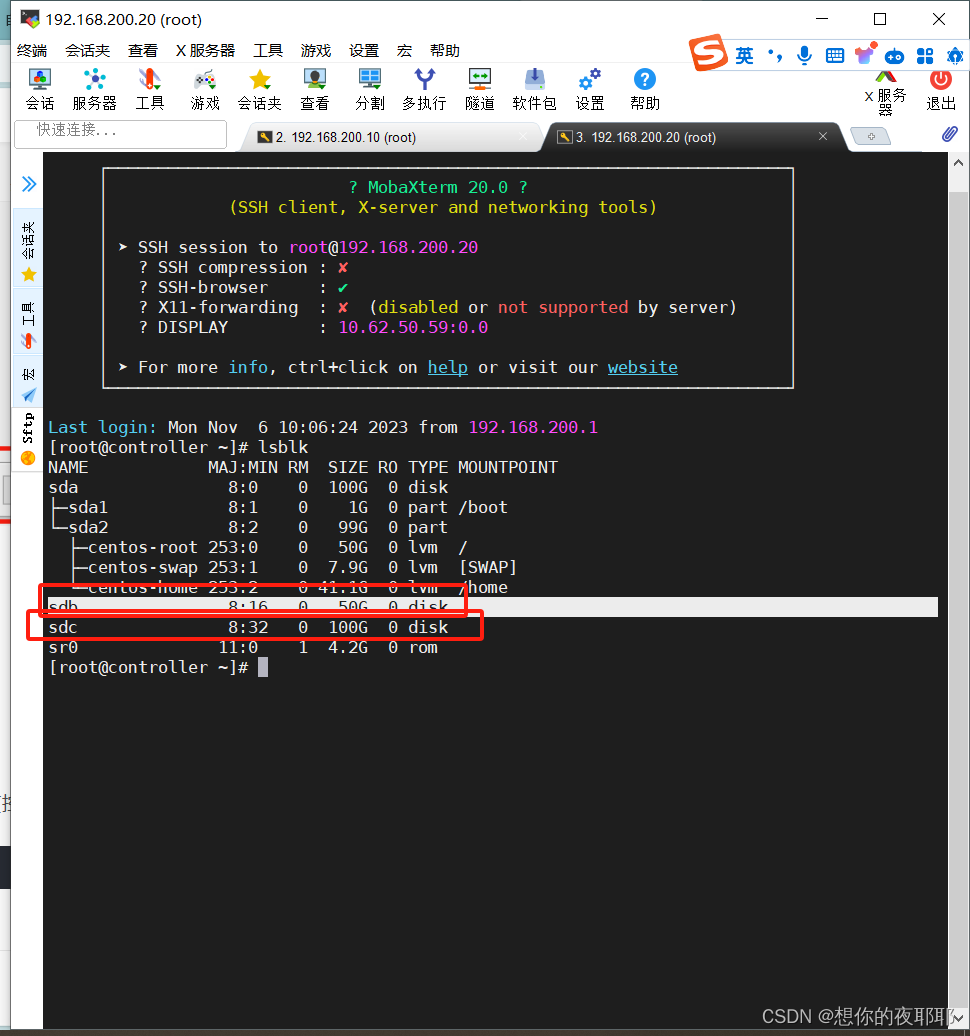
Task: Close the 192.168.200.10 session tab
Action: pos(523,136)
